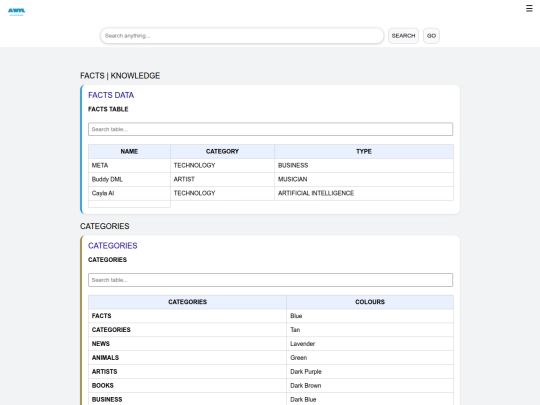Click the Dark Blue colour cell
The height and width of the screenshot is (405, 540).
coord(370,399)
